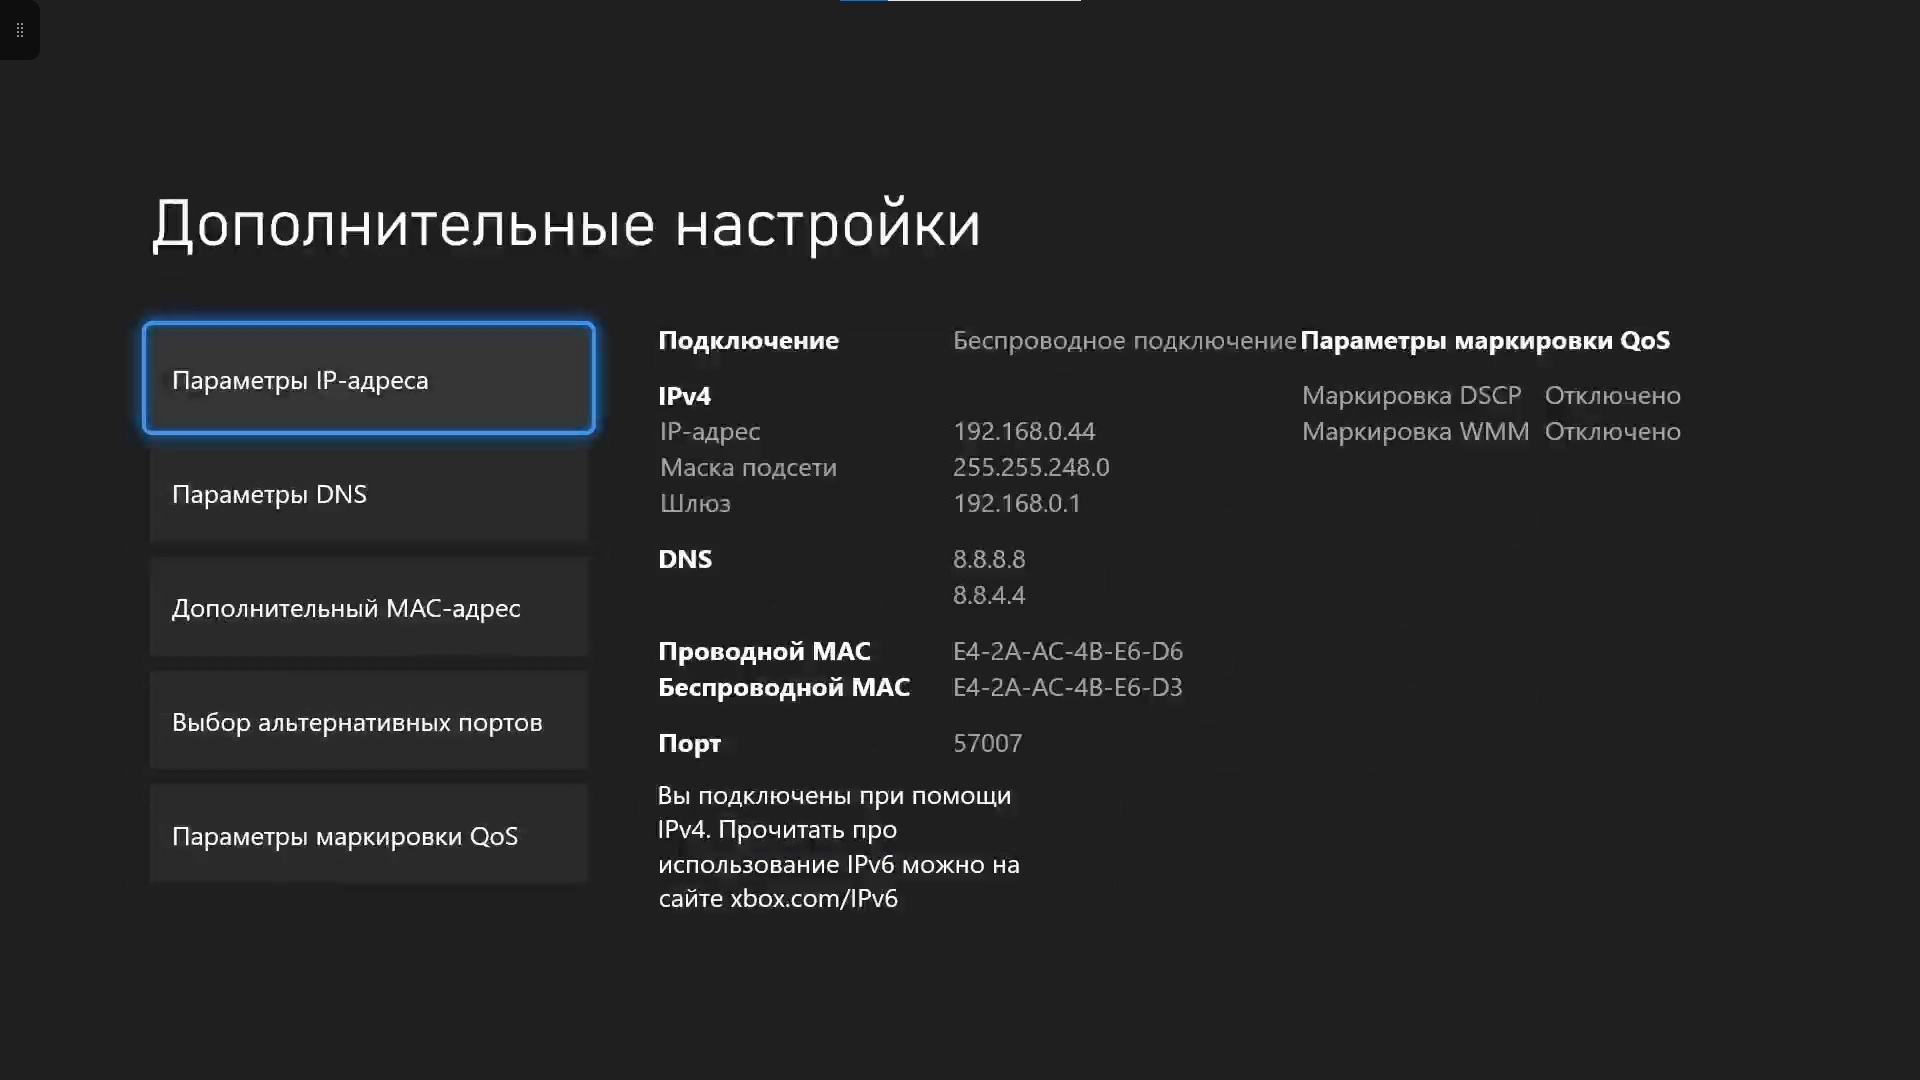Open Параметры DNS settings
This screenshot has width=1920, height=1080.
[368, 494]
